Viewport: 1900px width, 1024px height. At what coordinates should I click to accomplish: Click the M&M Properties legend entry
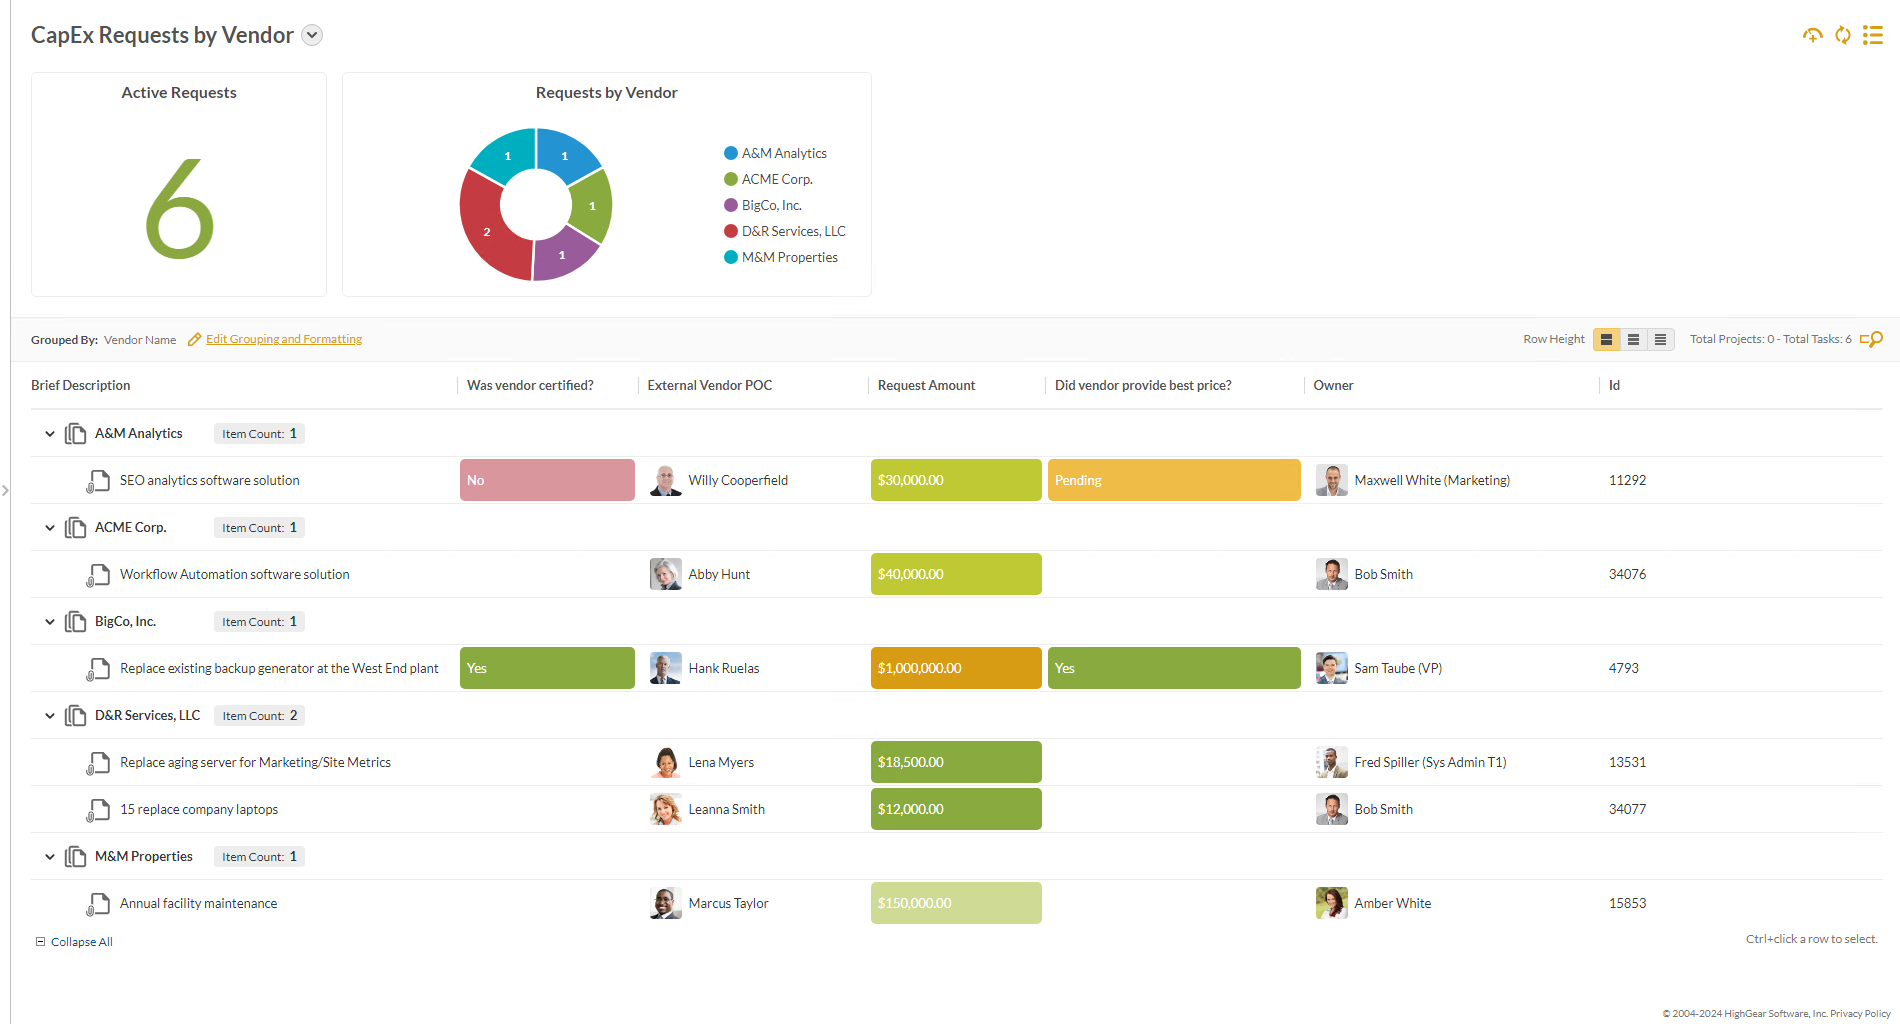(781, 257)
